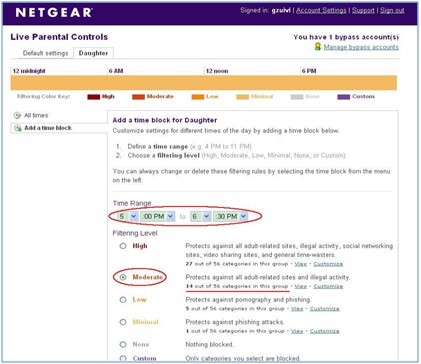Click the Live Parental Controls heading

coord(59,37)
